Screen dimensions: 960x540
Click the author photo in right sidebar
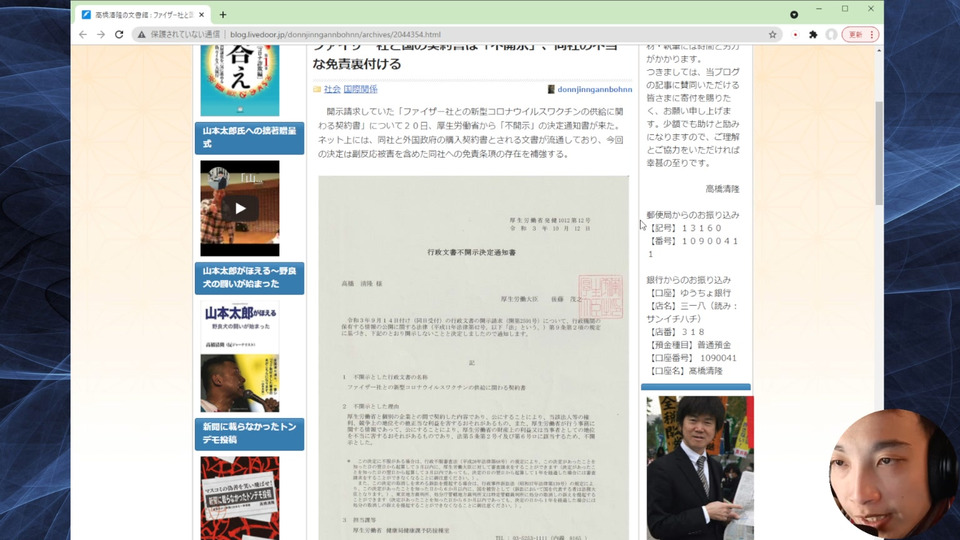tap(700, 468)
